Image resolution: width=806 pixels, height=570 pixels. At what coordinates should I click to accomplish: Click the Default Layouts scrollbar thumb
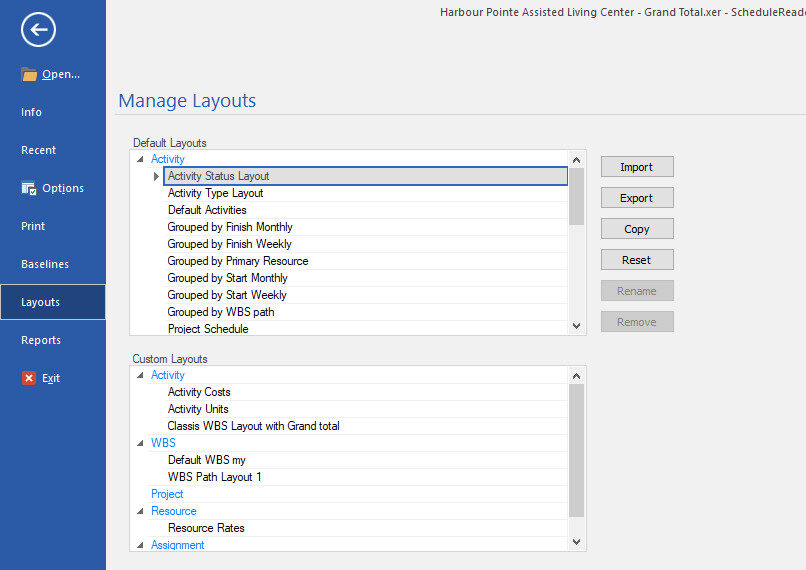(576, 196)
